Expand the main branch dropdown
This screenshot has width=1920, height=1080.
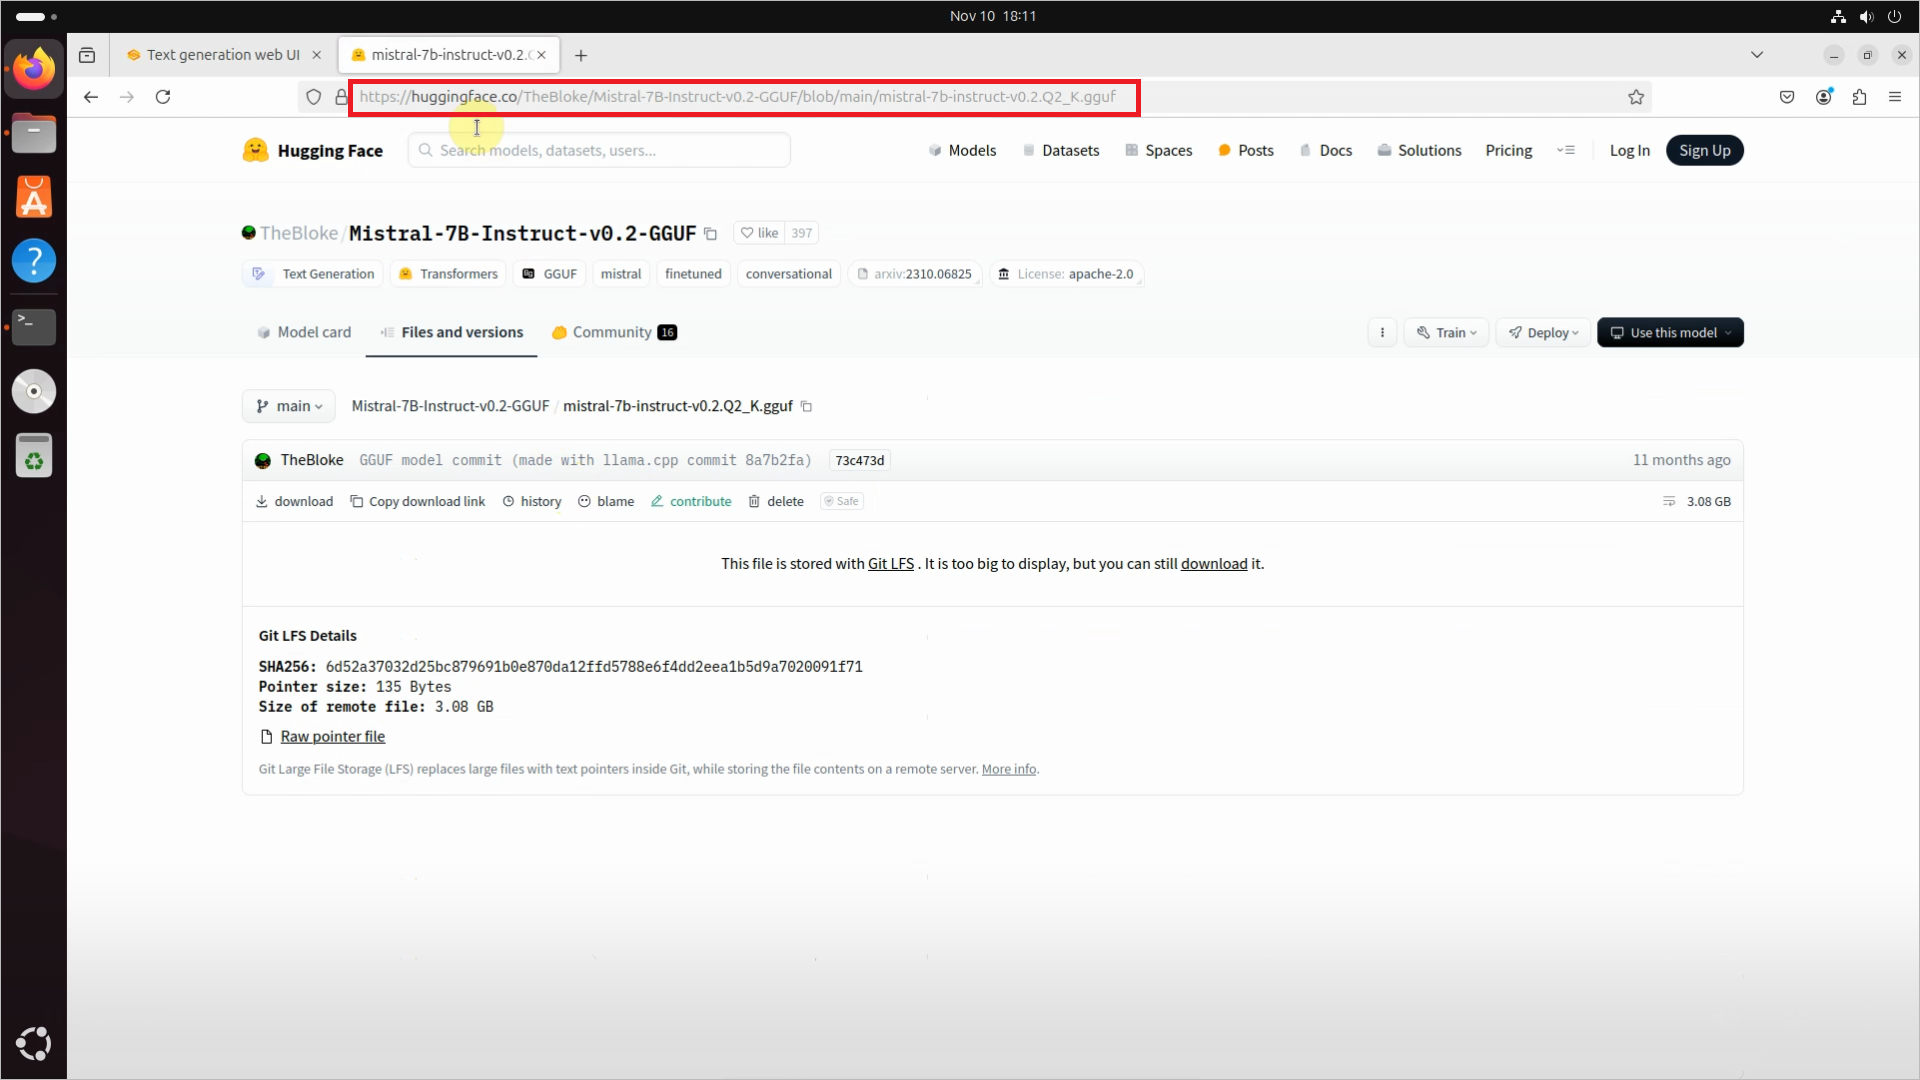(x=289, y=406)
